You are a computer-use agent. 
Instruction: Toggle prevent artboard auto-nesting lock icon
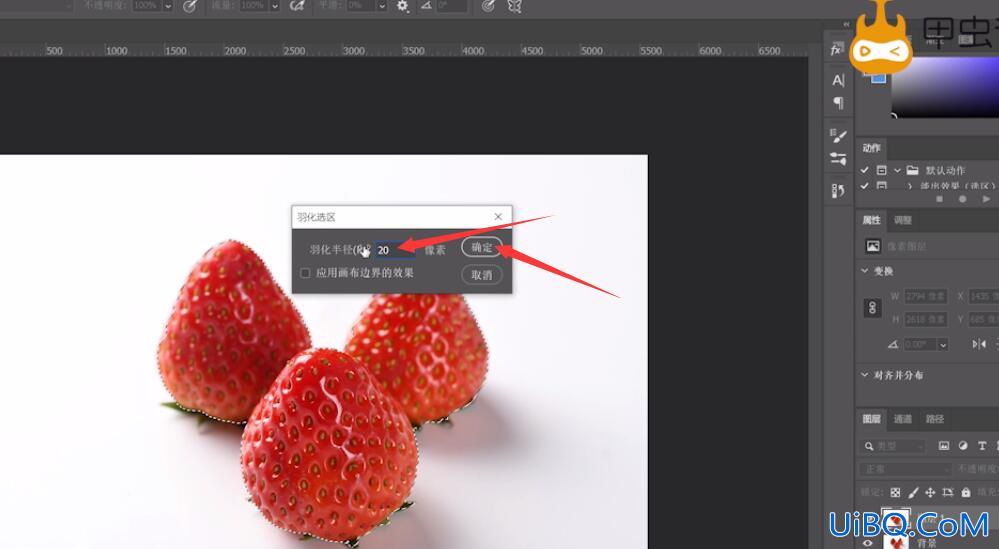click(948, 492)
